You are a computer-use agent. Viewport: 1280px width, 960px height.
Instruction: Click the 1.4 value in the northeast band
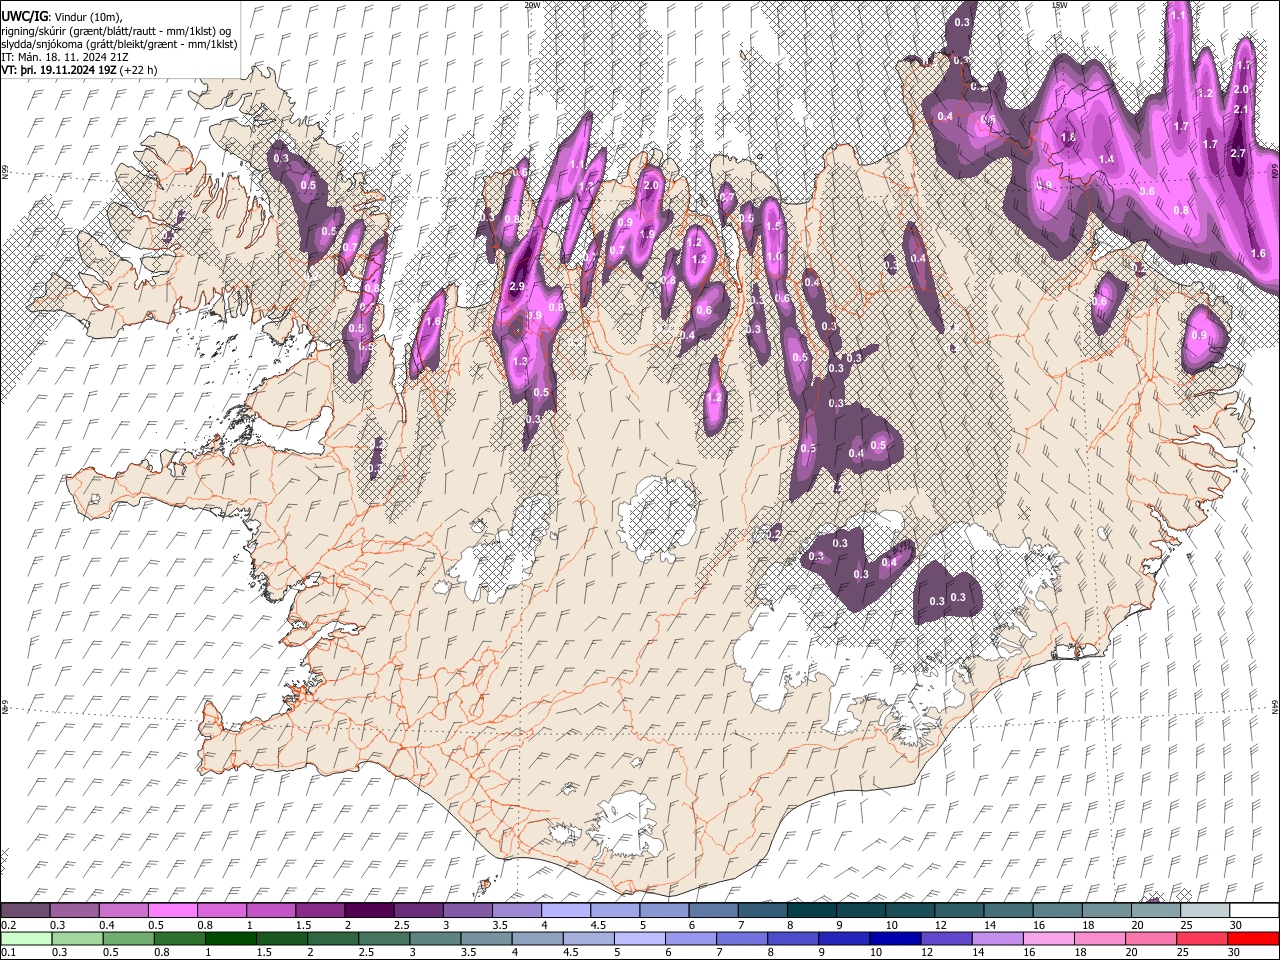[1106, 160]
